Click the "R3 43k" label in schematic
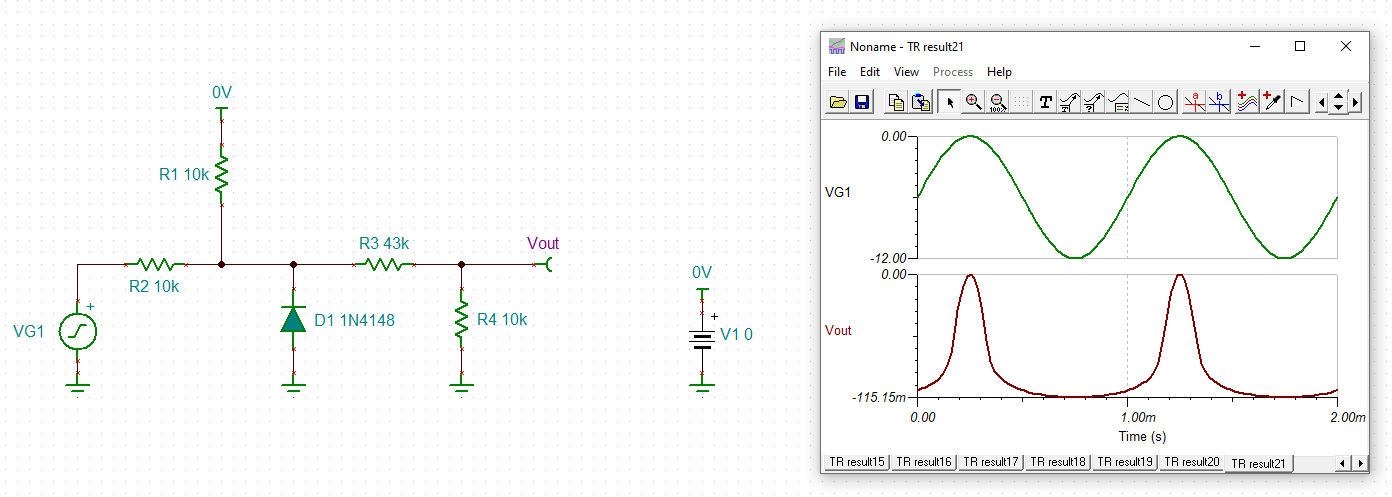This screenshot has width=1392, height=497. [384, 243]
